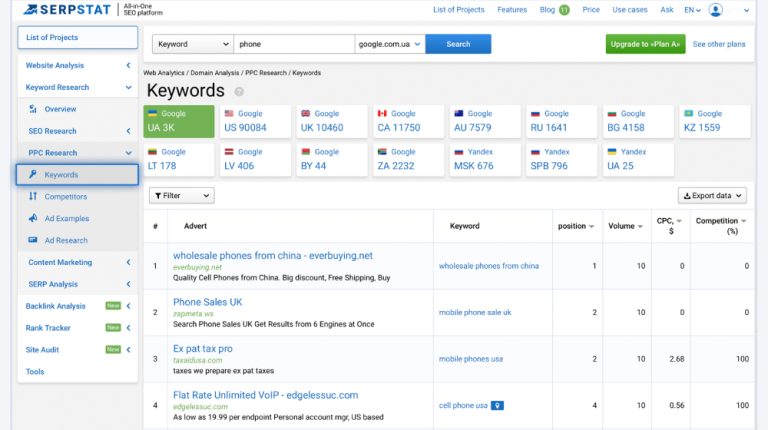Open Price in top navigation
The width and height of the screenshot is (768, 430).
pos(591,10)
